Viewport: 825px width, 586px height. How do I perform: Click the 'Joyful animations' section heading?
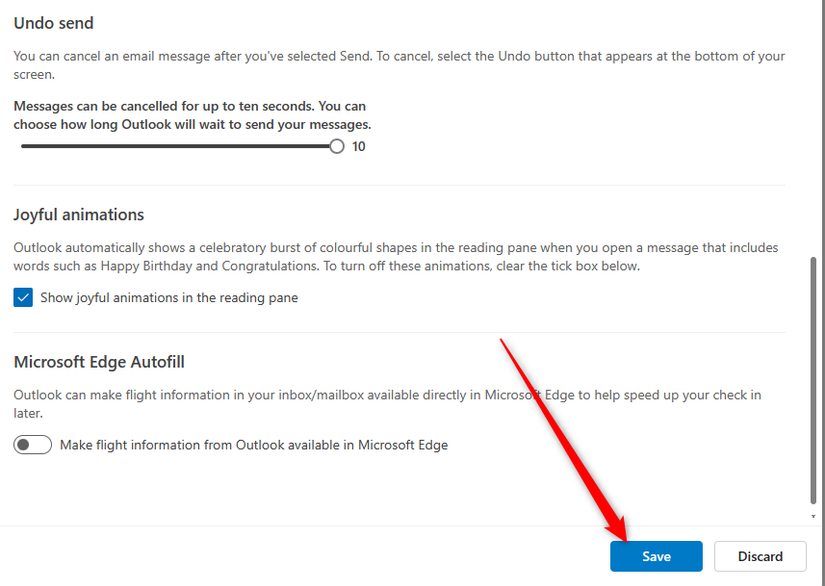[78, 214]
